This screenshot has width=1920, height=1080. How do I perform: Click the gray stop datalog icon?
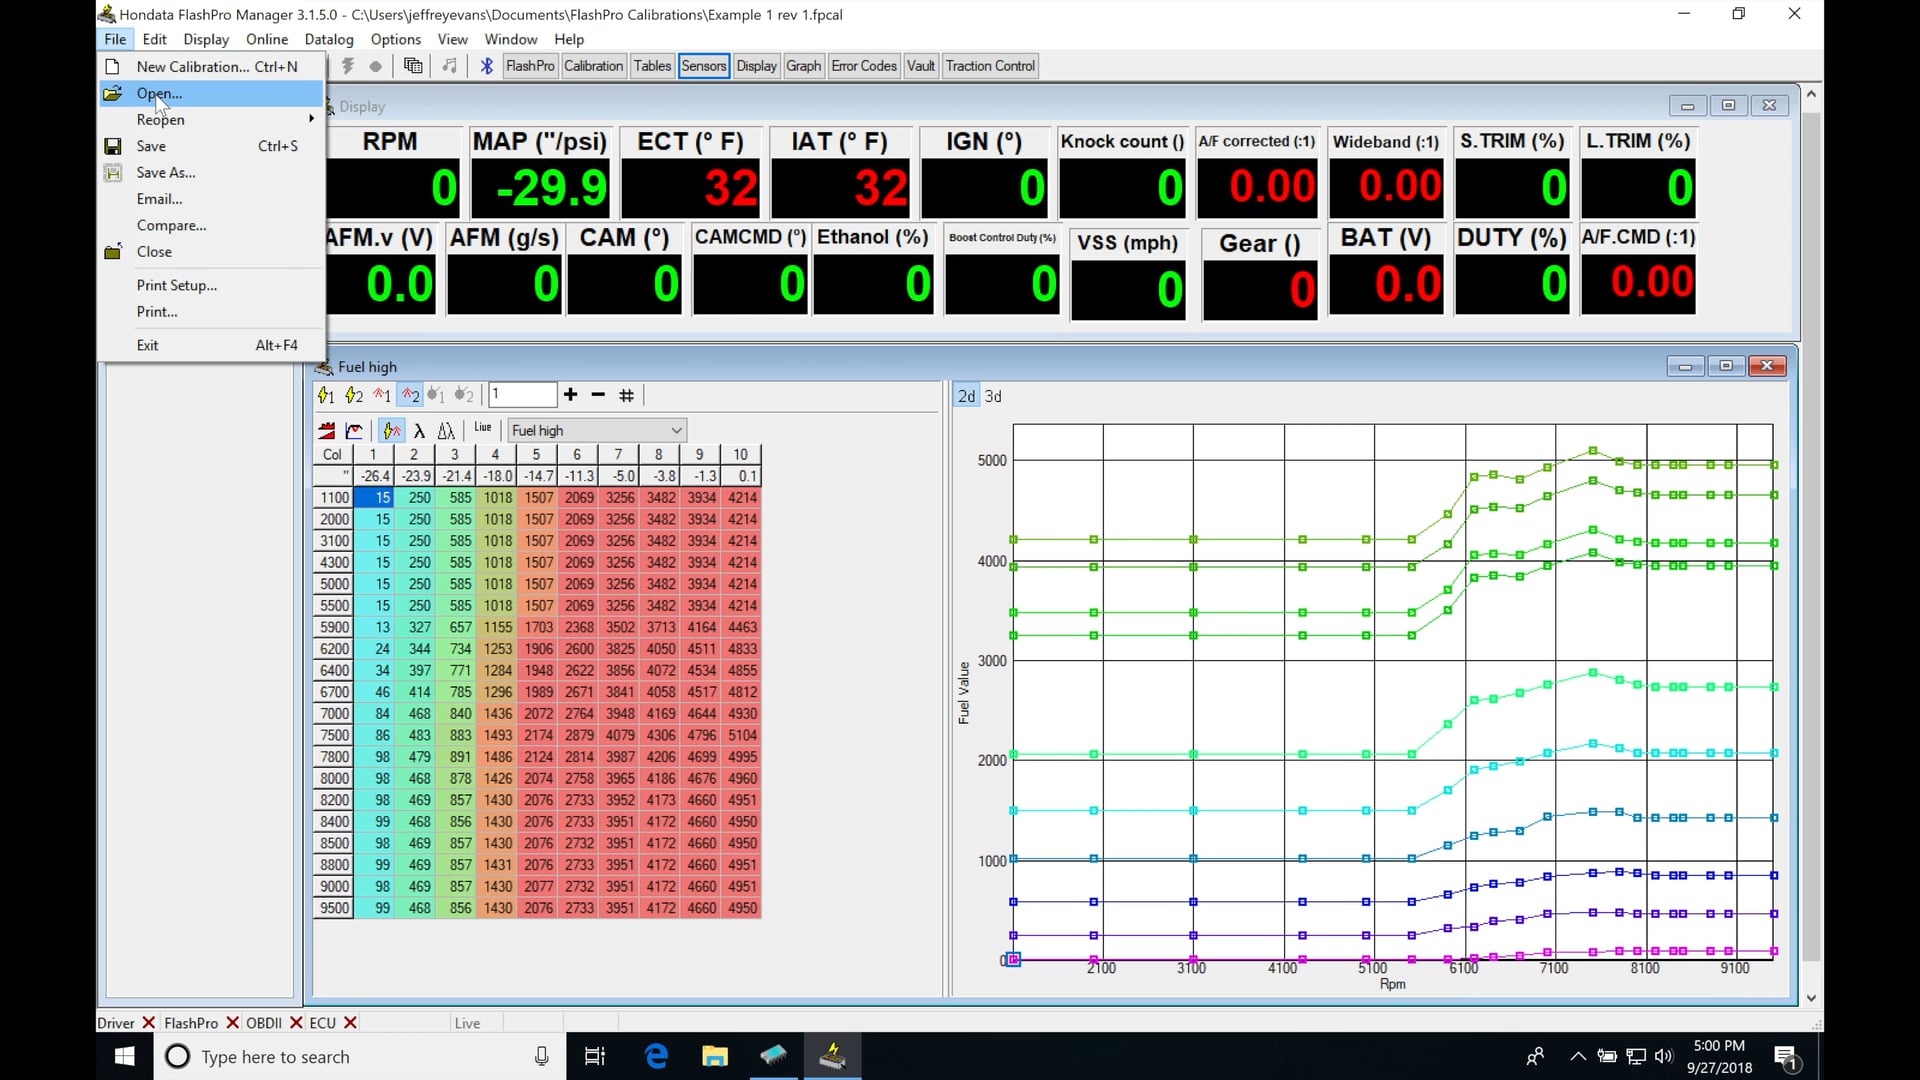click(376, 66)
